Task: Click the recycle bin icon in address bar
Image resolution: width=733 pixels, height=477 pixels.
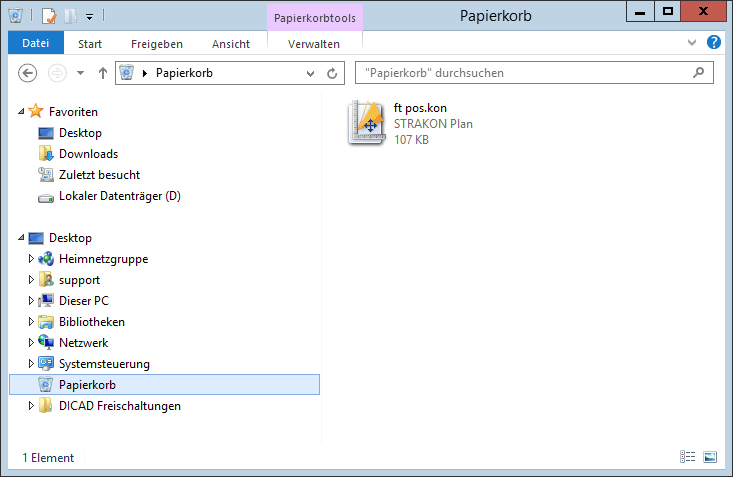Action: [127, 73]
